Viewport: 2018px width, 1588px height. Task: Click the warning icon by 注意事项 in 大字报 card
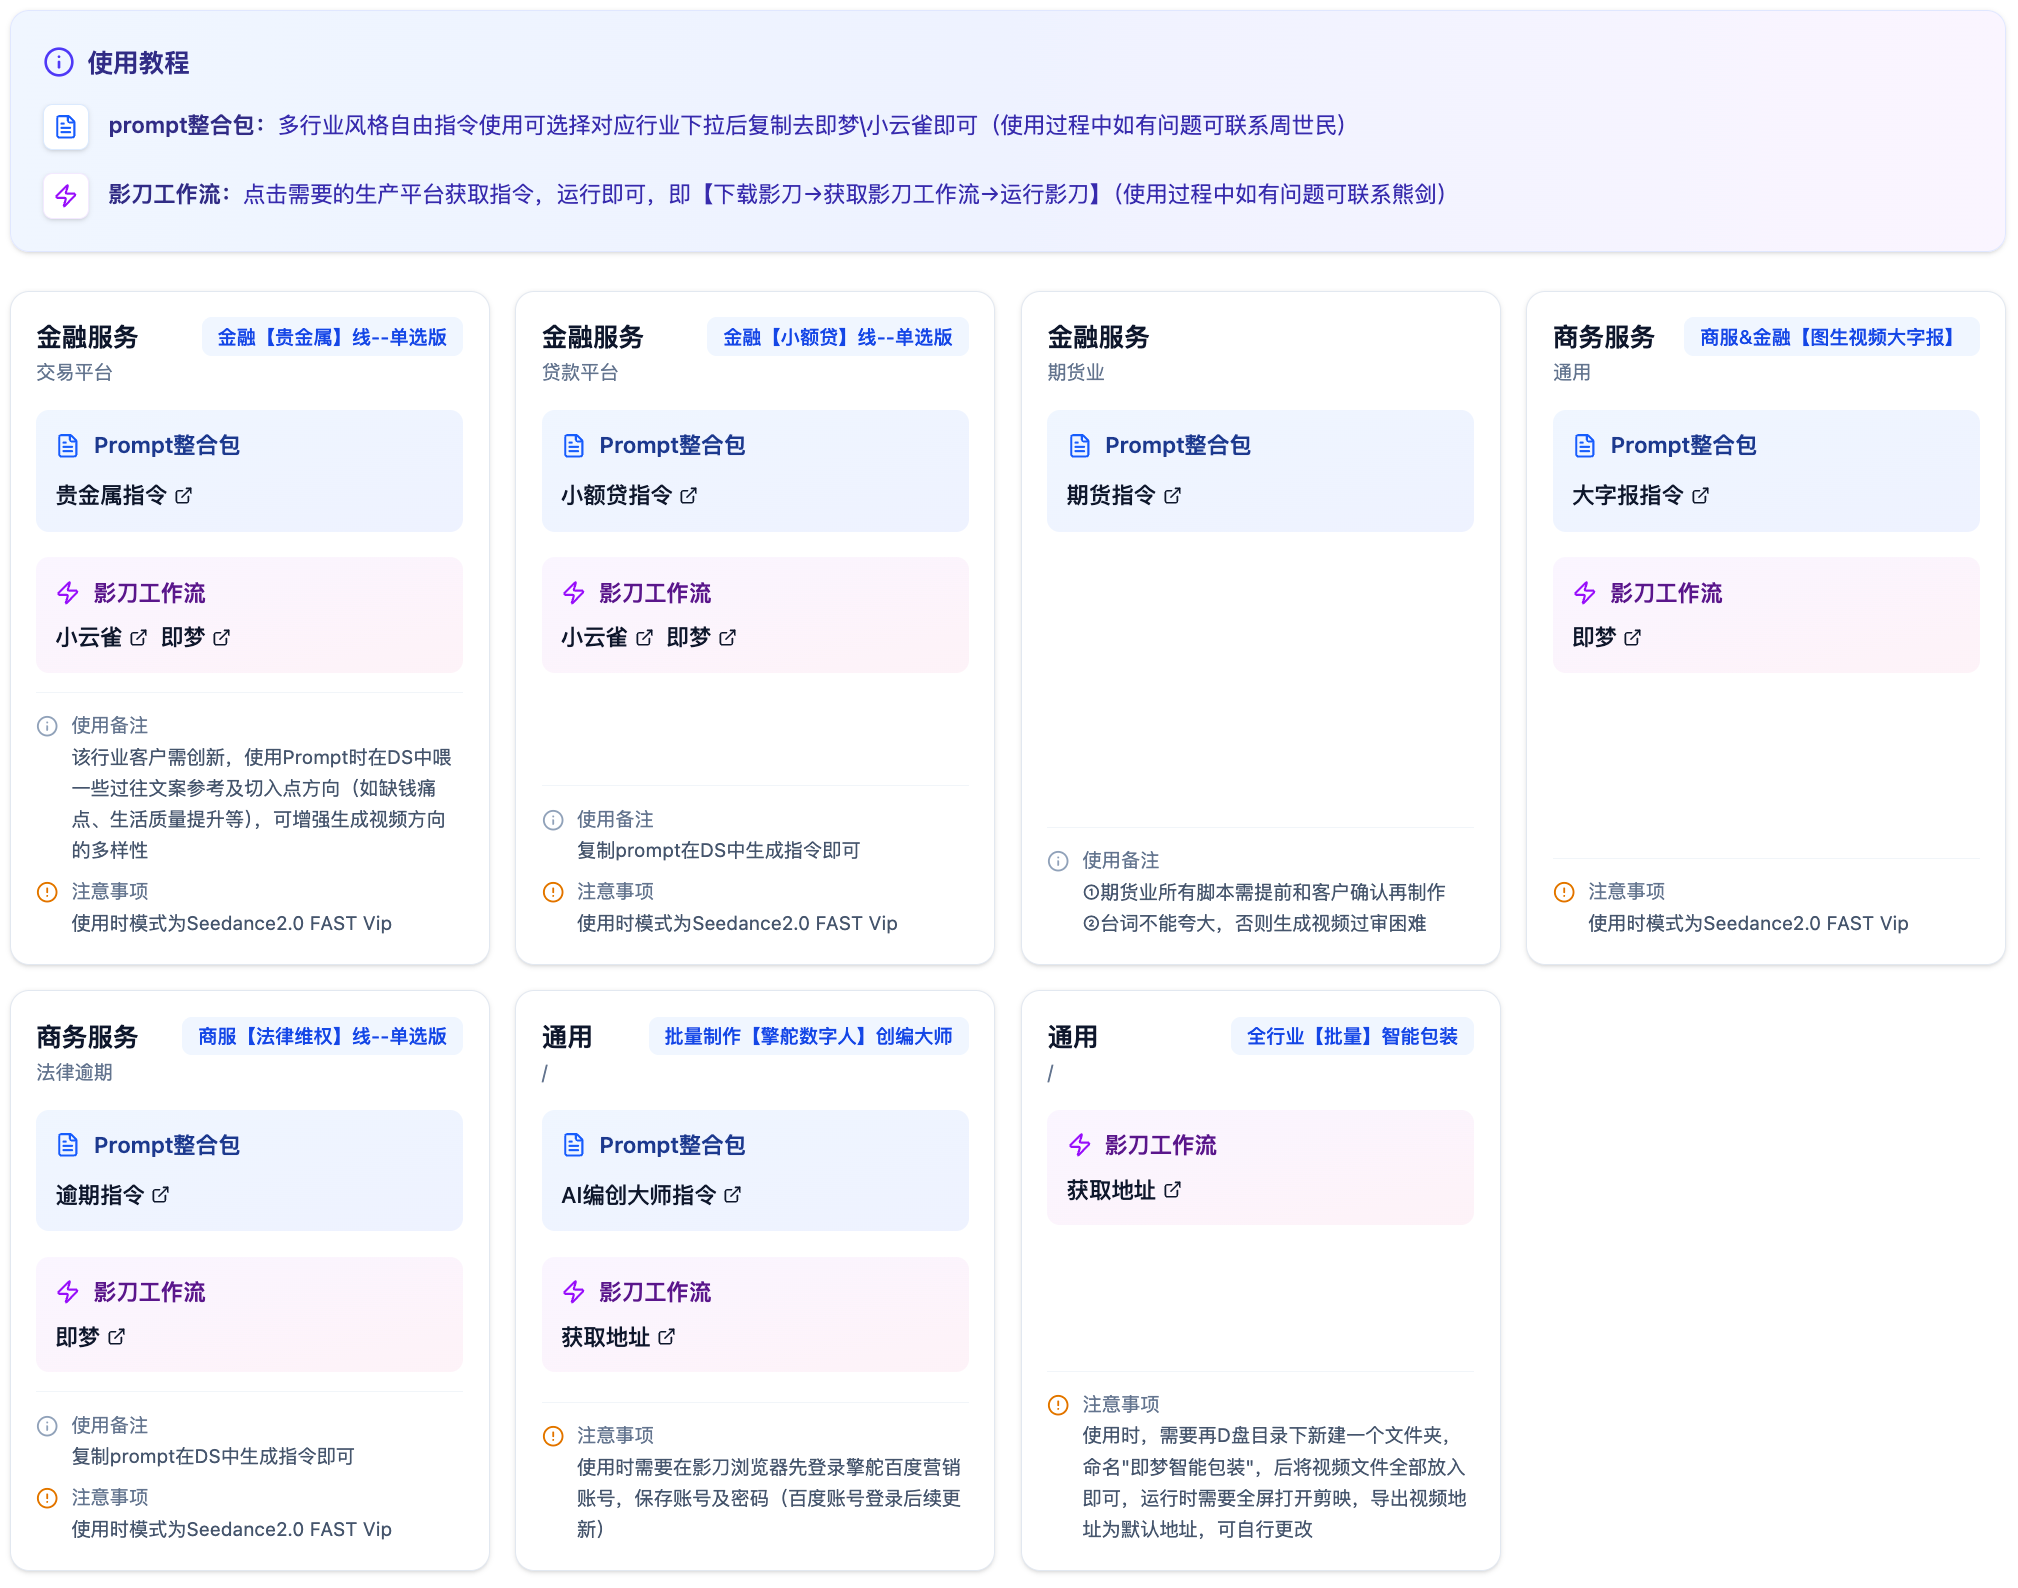pos(1564,892)
